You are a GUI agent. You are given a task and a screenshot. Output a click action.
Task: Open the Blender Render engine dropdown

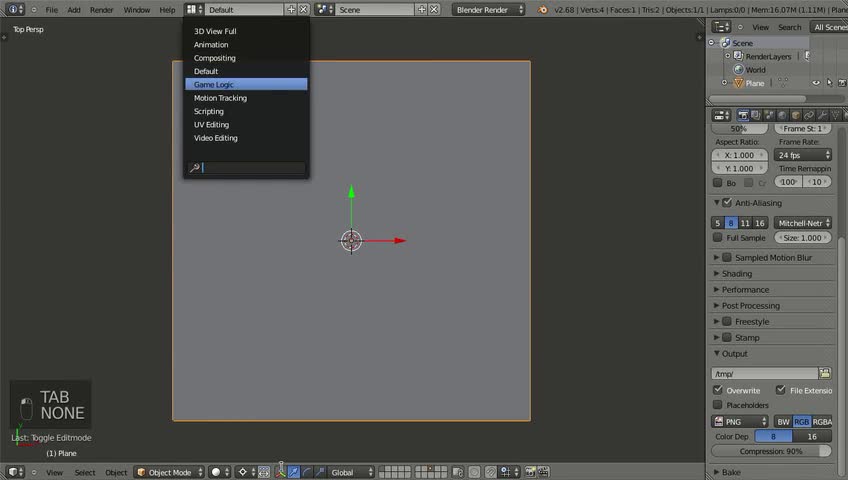pyautogui.click(x=488, y=9)
